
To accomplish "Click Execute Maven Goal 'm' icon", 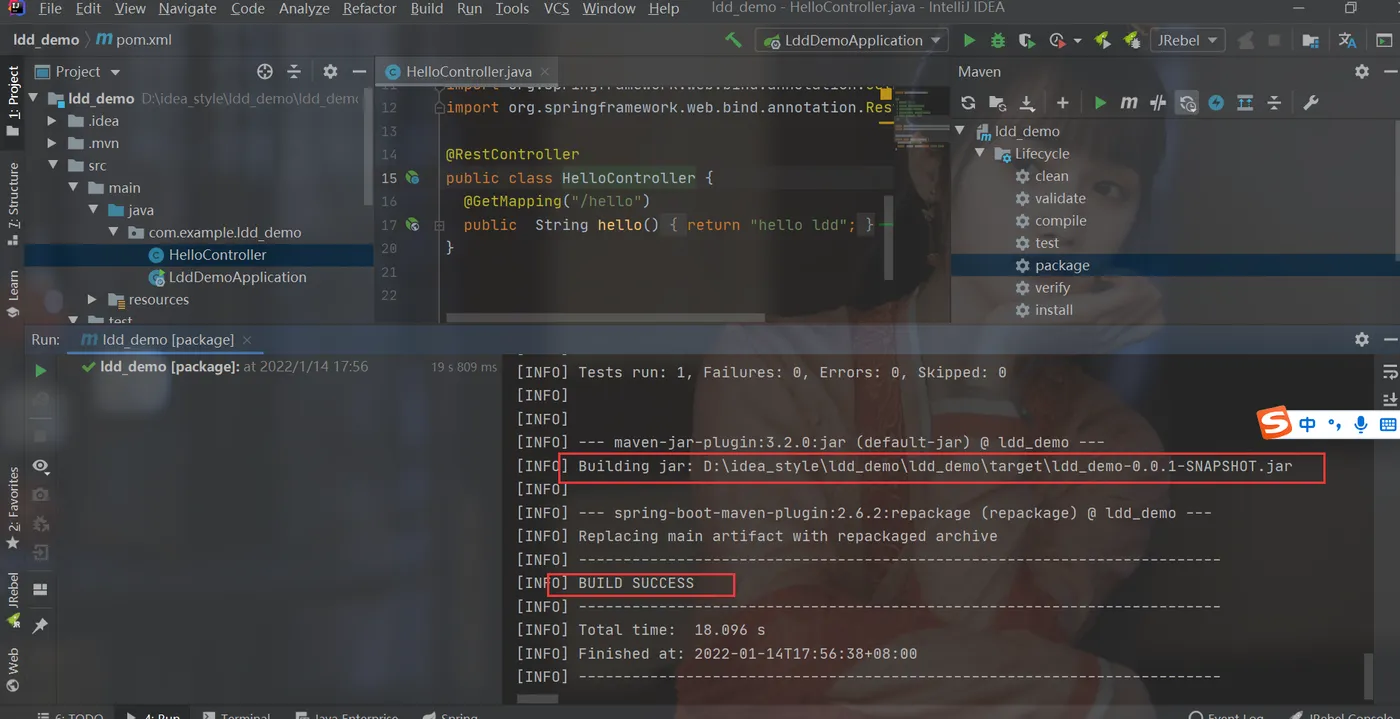I will tap(1129, 103).
